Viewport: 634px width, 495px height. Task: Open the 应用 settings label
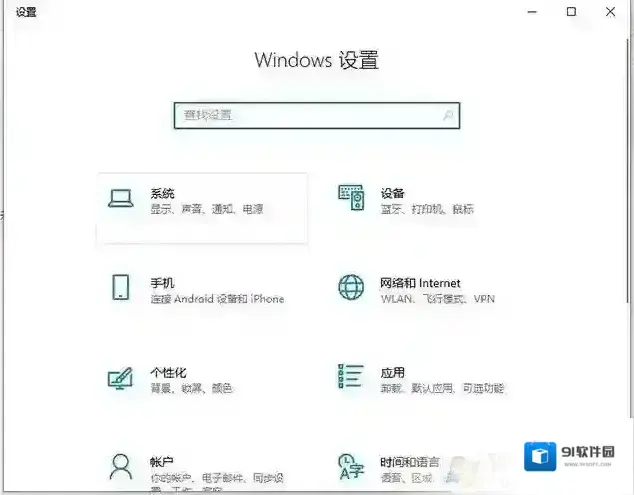(x=392, y=373)
